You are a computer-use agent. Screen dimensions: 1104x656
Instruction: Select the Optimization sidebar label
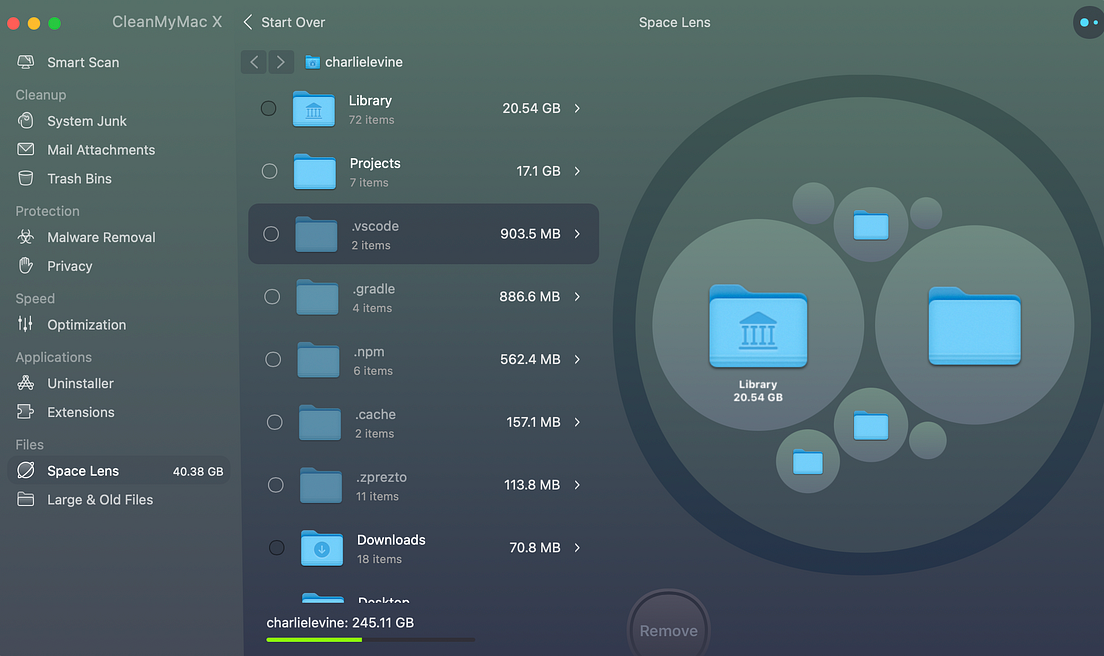click(87, 325)
